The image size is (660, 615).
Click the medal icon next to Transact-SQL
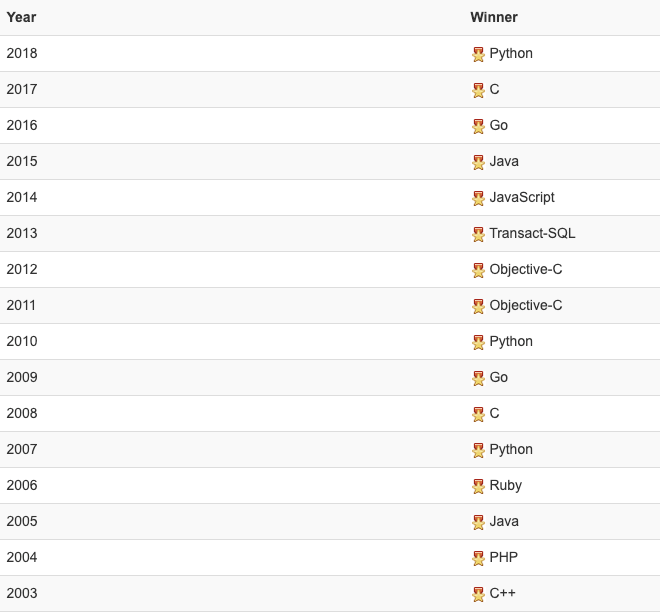click(478, 234)
